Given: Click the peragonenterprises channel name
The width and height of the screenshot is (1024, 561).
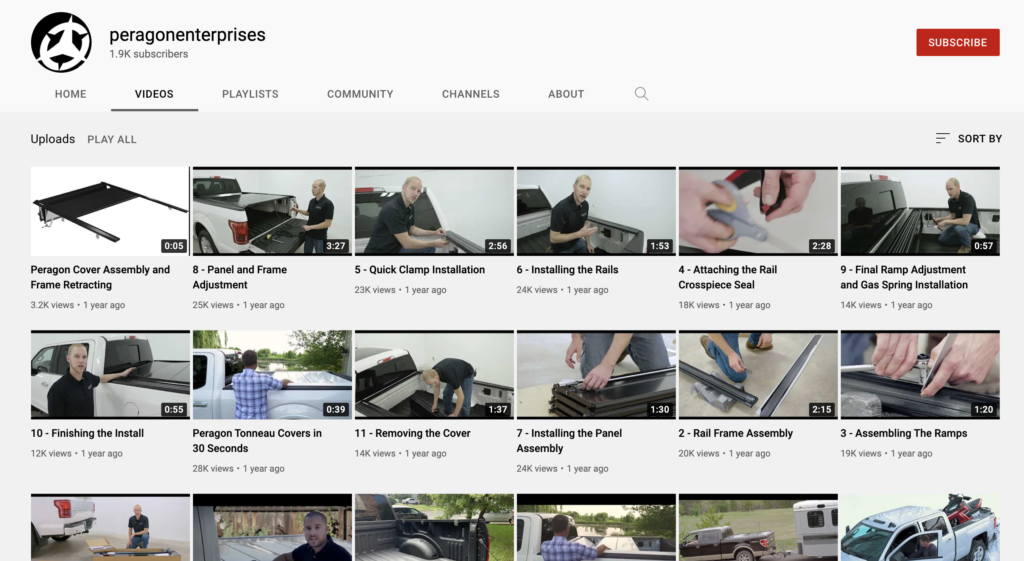Looking at the screenshot, I should point(187,35).
